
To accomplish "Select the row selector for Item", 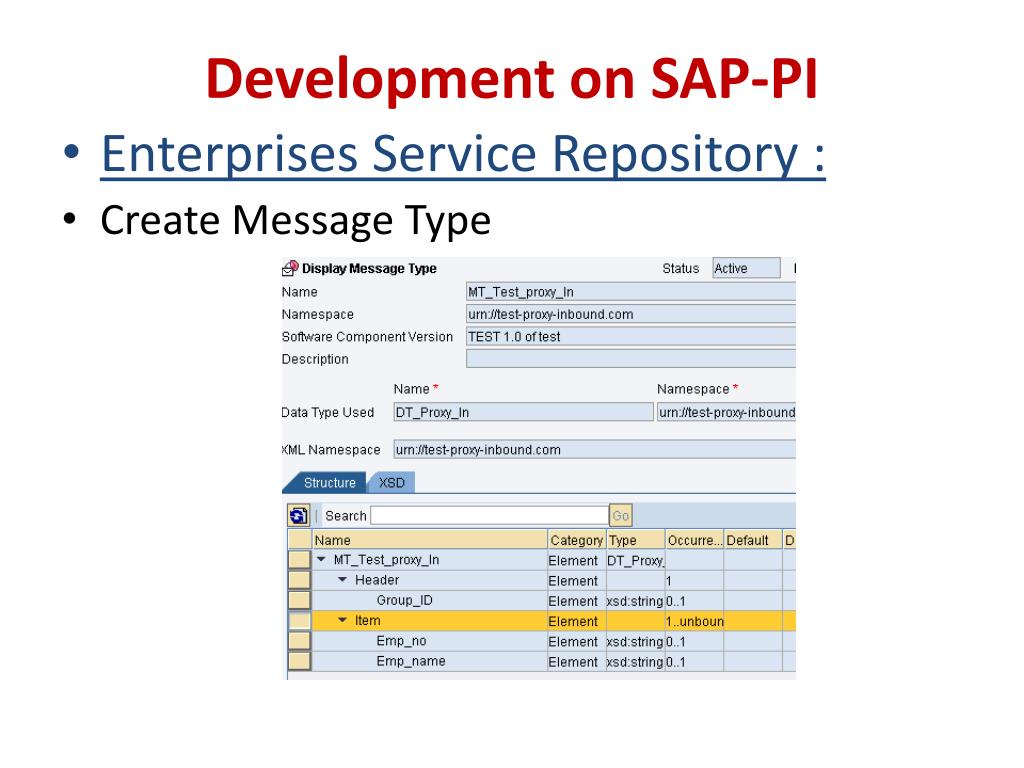I will point(300,620).
